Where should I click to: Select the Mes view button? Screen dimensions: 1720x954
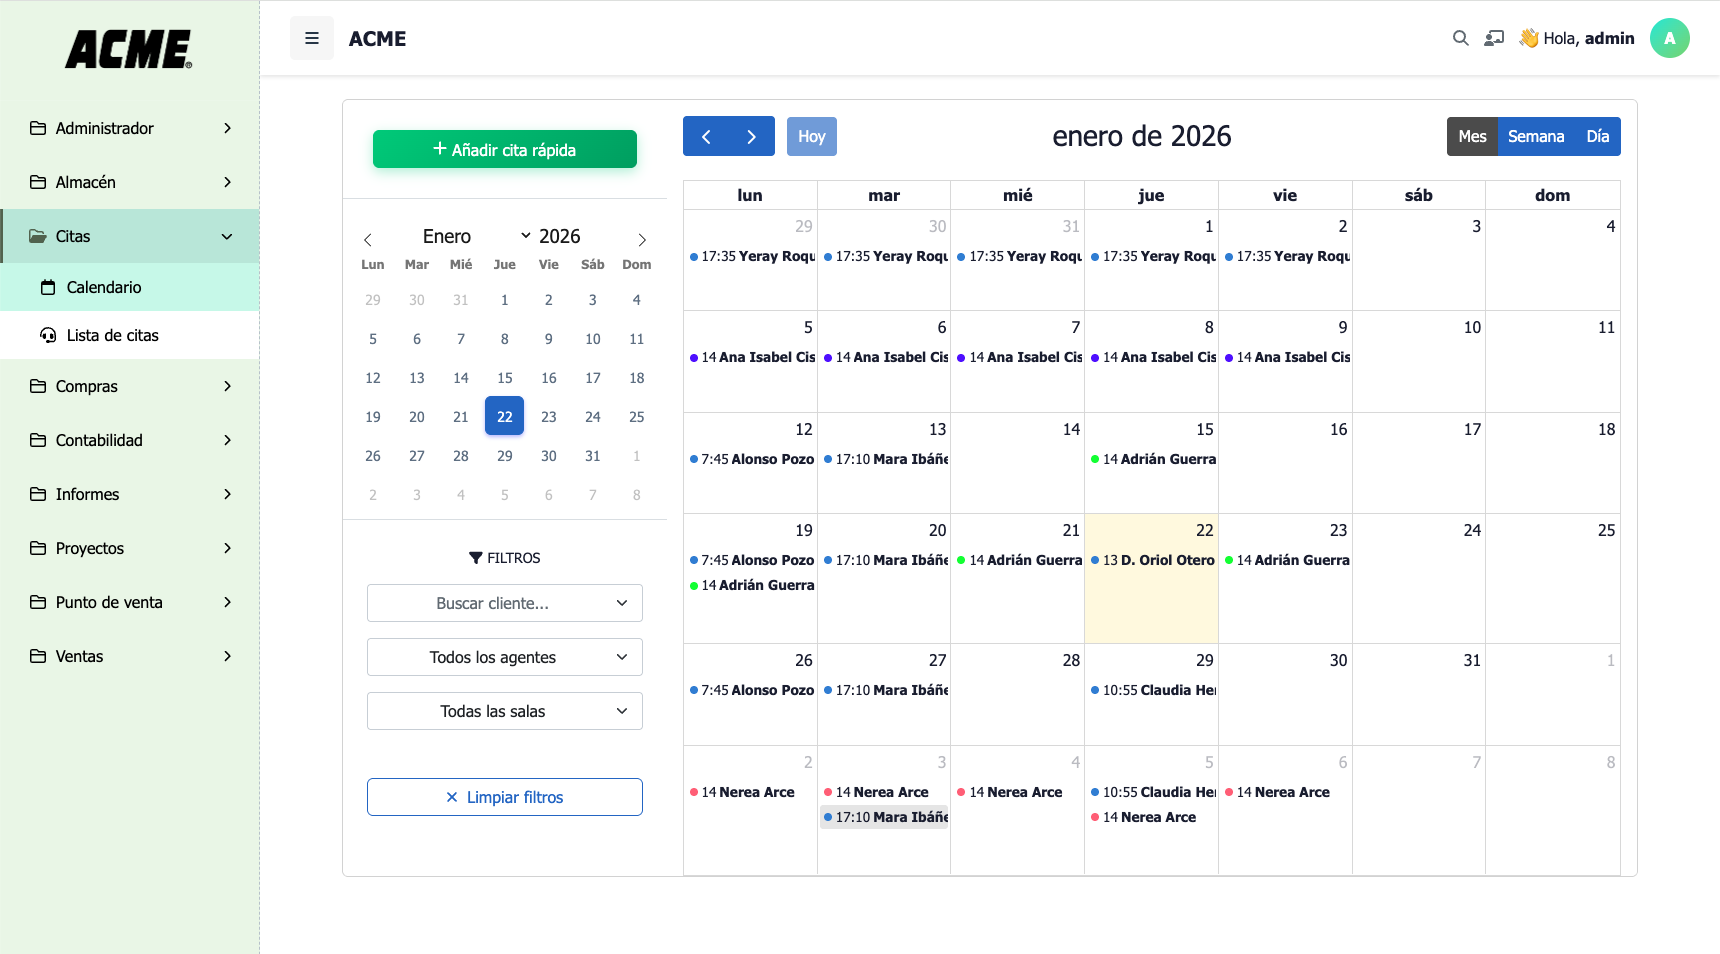pos(1472,137)
